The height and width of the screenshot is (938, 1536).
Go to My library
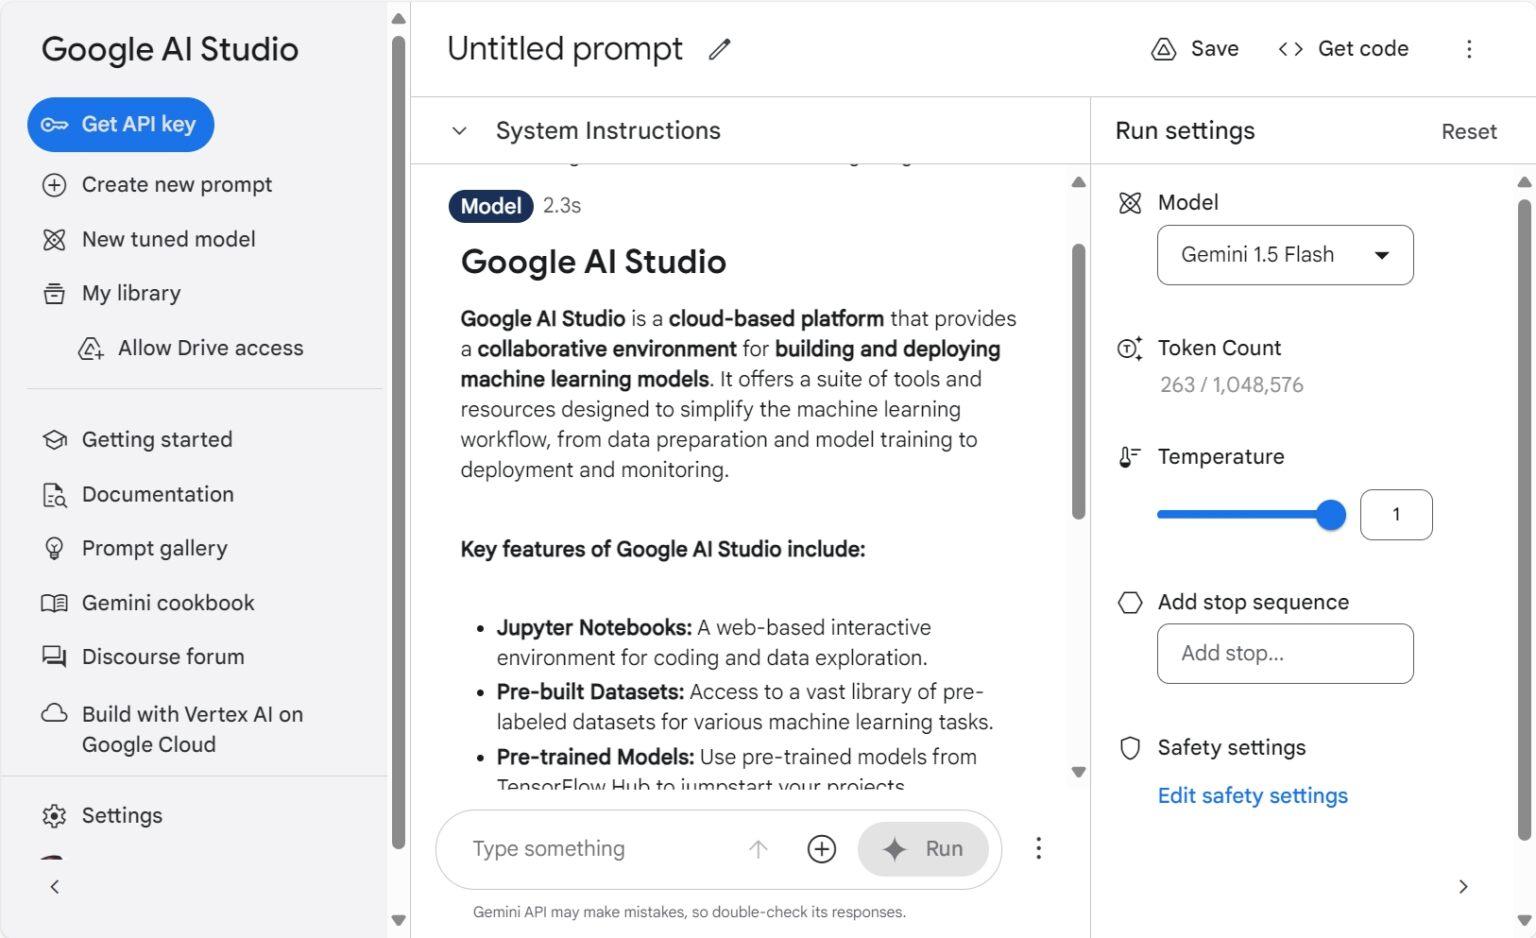(x=131, y=294)
